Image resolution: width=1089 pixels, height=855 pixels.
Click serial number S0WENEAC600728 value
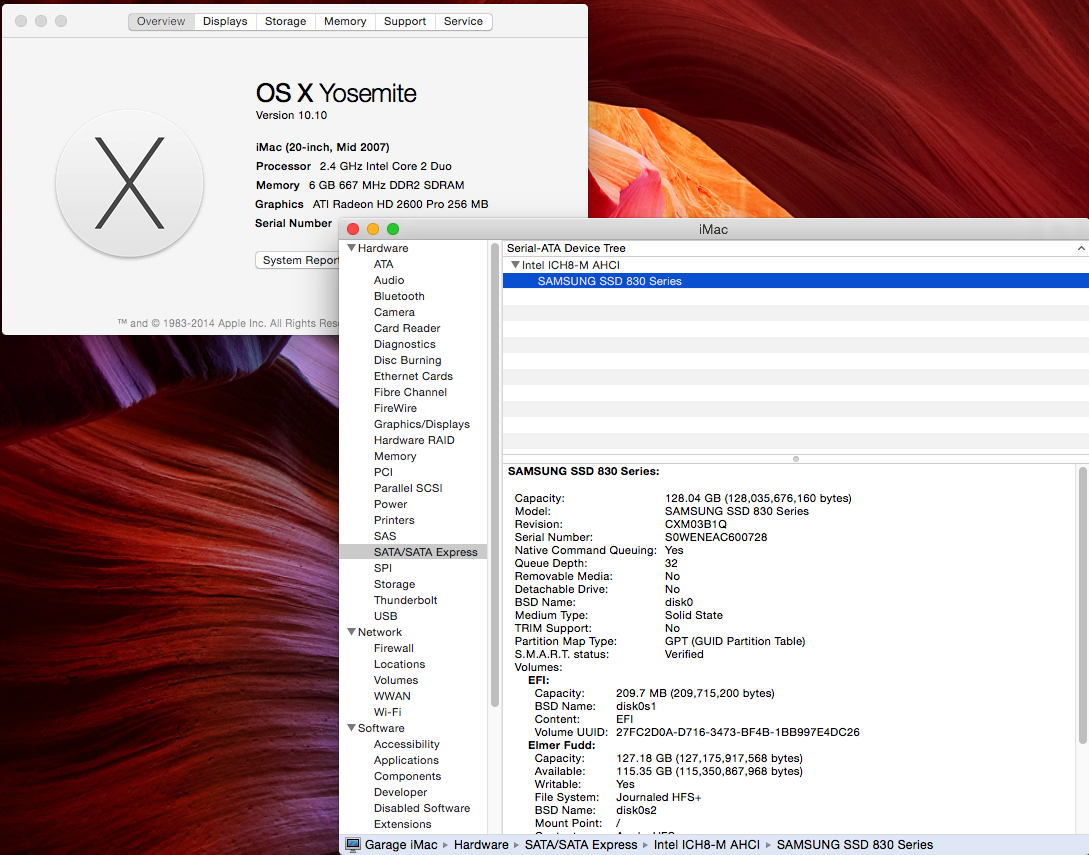point(715,537)
